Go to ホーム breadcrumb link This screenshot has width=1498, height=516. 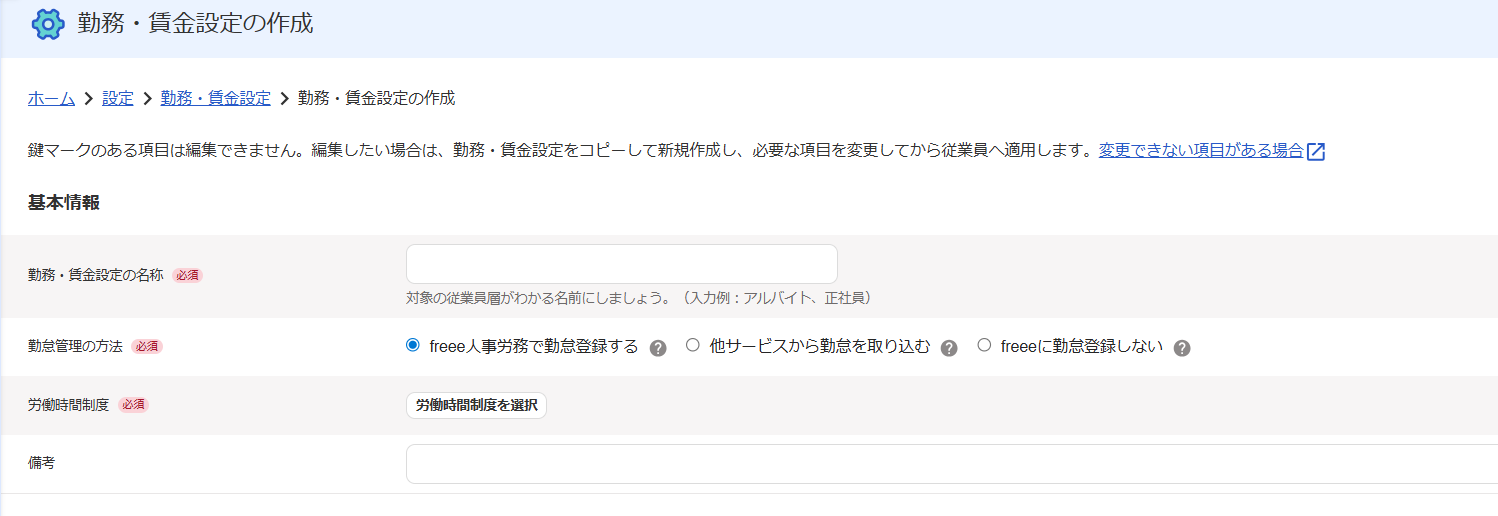(x=51, y=98)
